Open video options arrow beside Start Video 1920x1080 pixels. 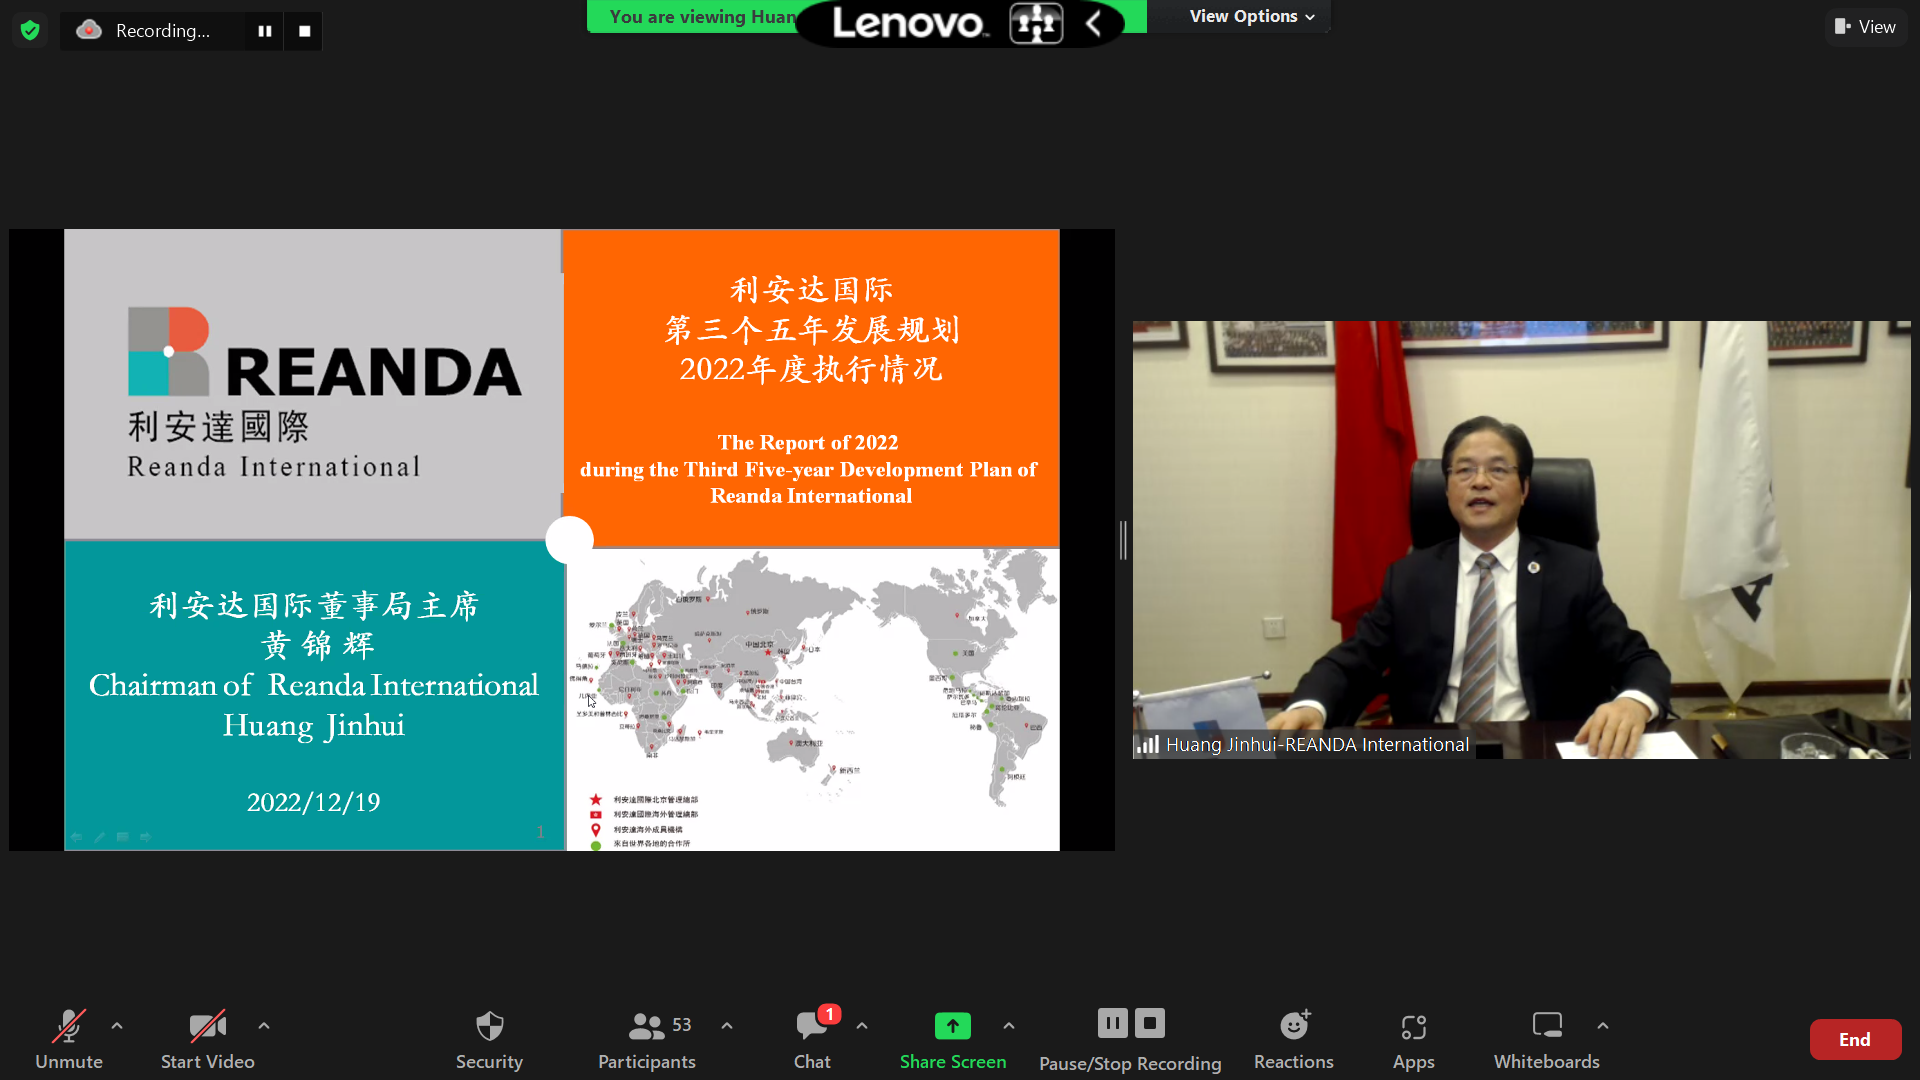pyautogui.click(x=264, y=1026)
